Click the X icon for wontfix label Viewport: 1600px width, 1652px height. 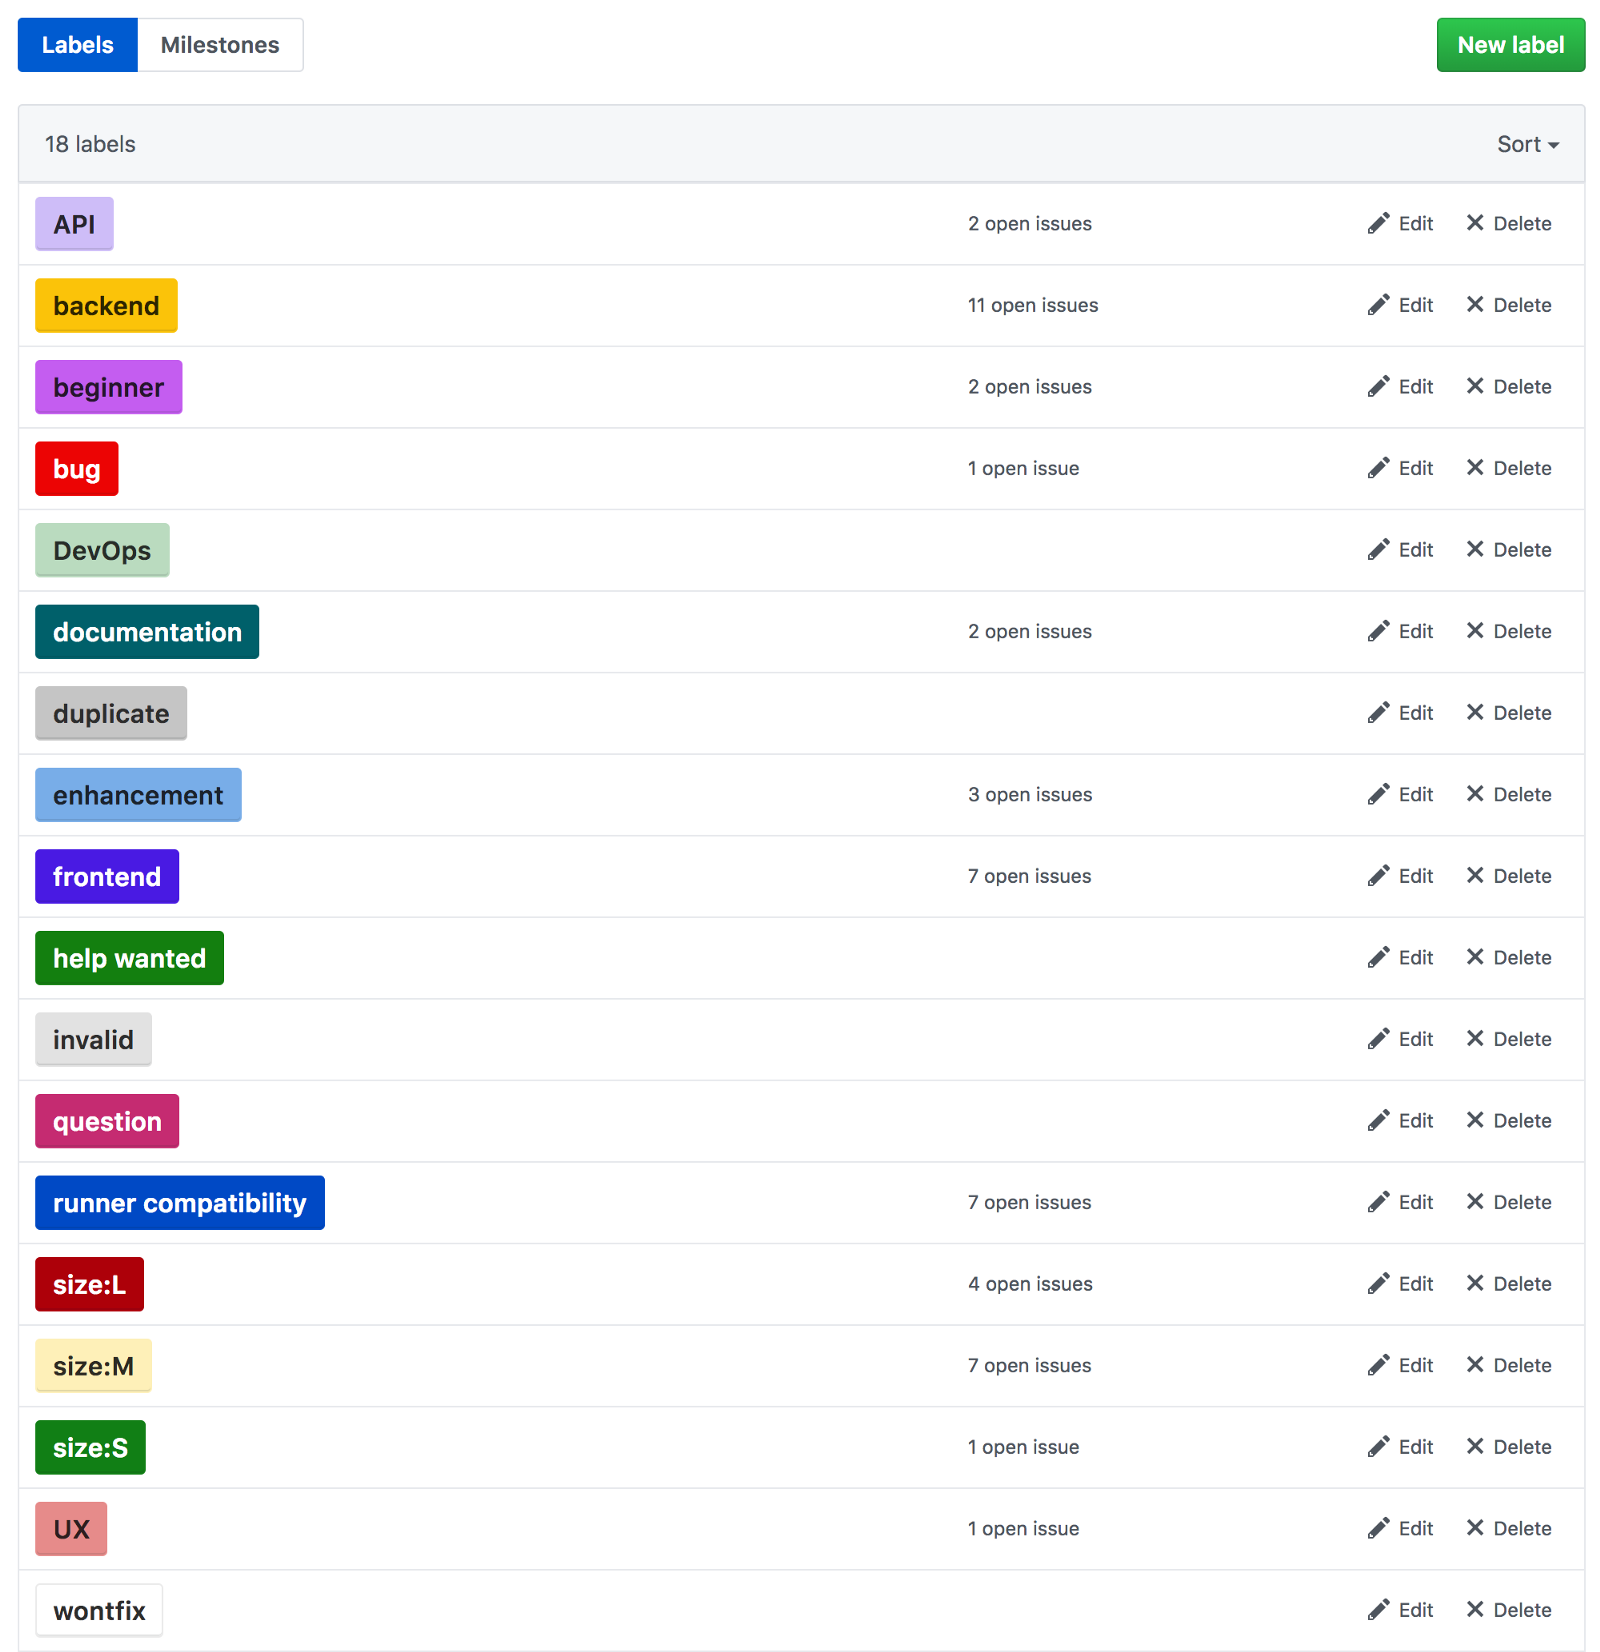coord(1475,1609)
